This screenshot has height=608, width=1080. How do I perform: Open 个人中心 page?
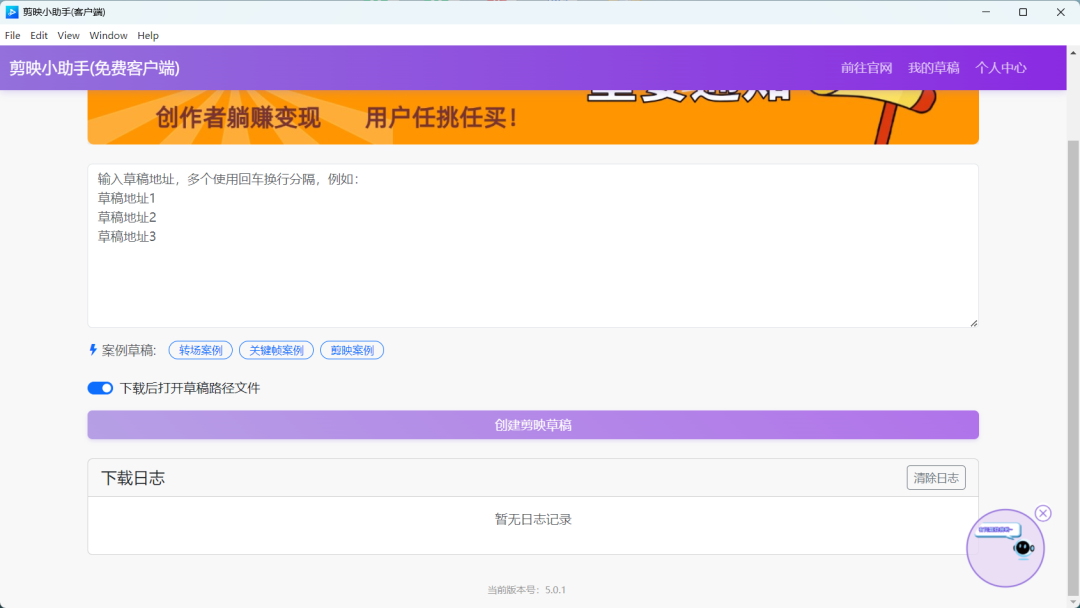click(1001, 67)
